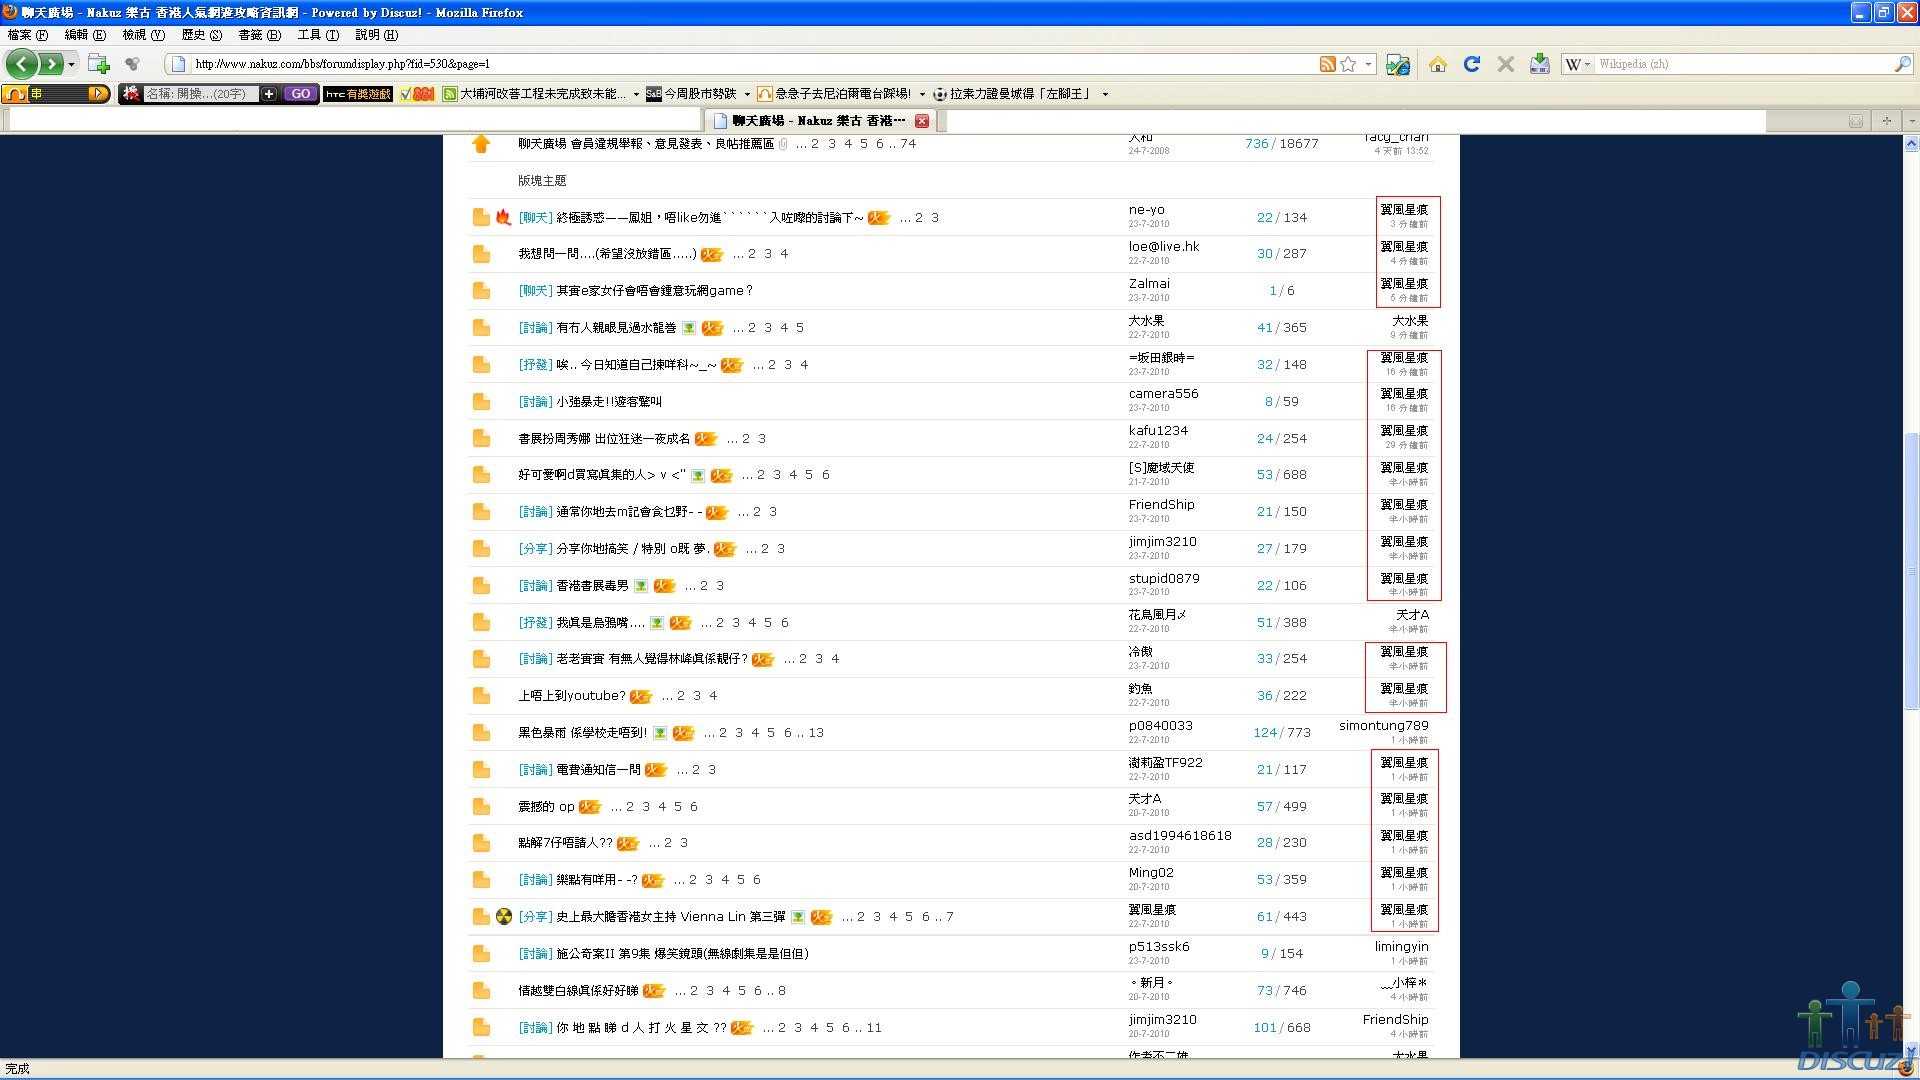Image resolution: width=1920 pixels, height=1080 pixels.
Task: Click the IE Tab switch engine icon
Action: (1398, 64)
